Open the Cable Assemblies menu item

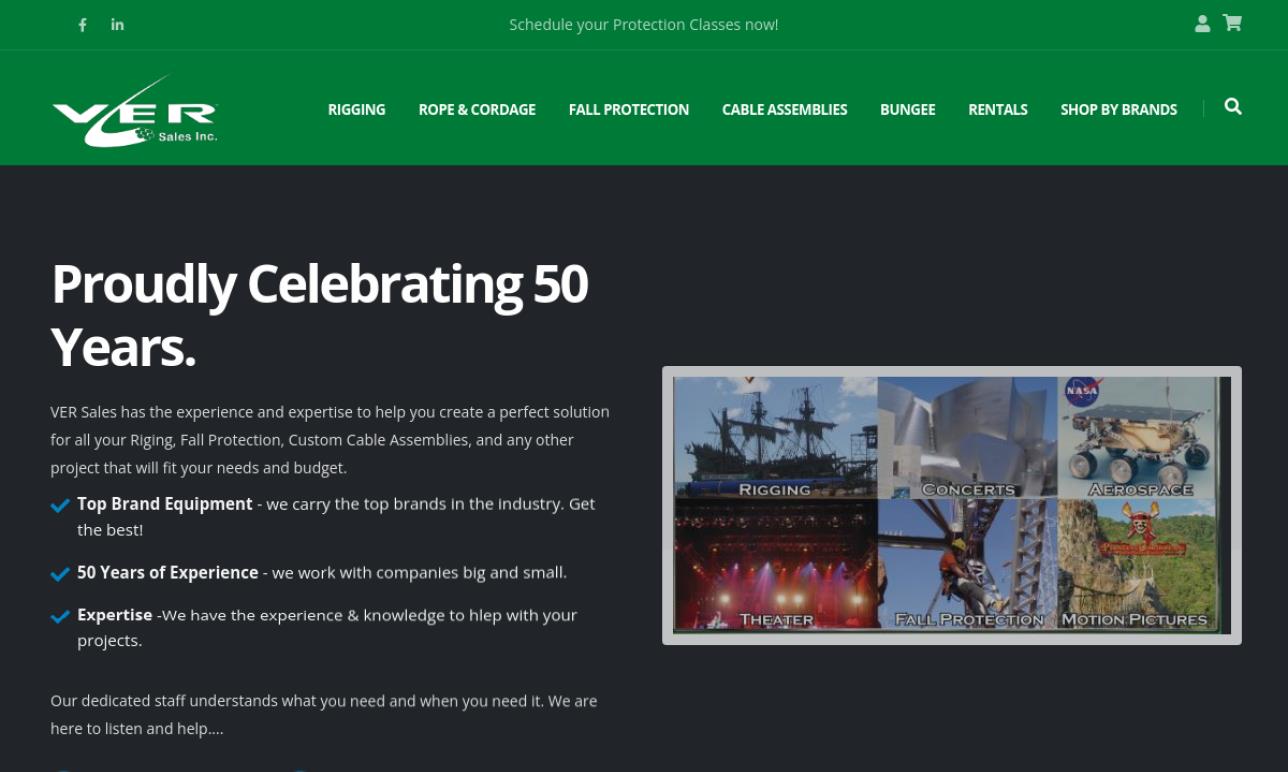(x=784, y=110)
